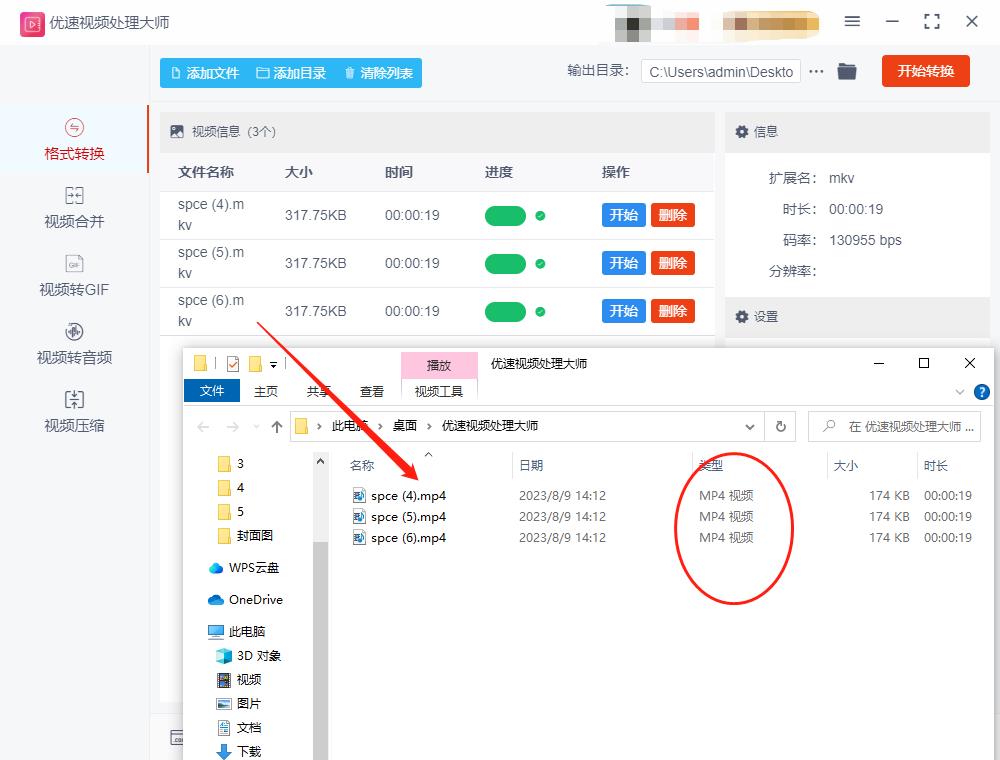Viewport: 1000px width, 760px height.
Task: Click the 添加目录 add folder button
Action: coord(291,73)
